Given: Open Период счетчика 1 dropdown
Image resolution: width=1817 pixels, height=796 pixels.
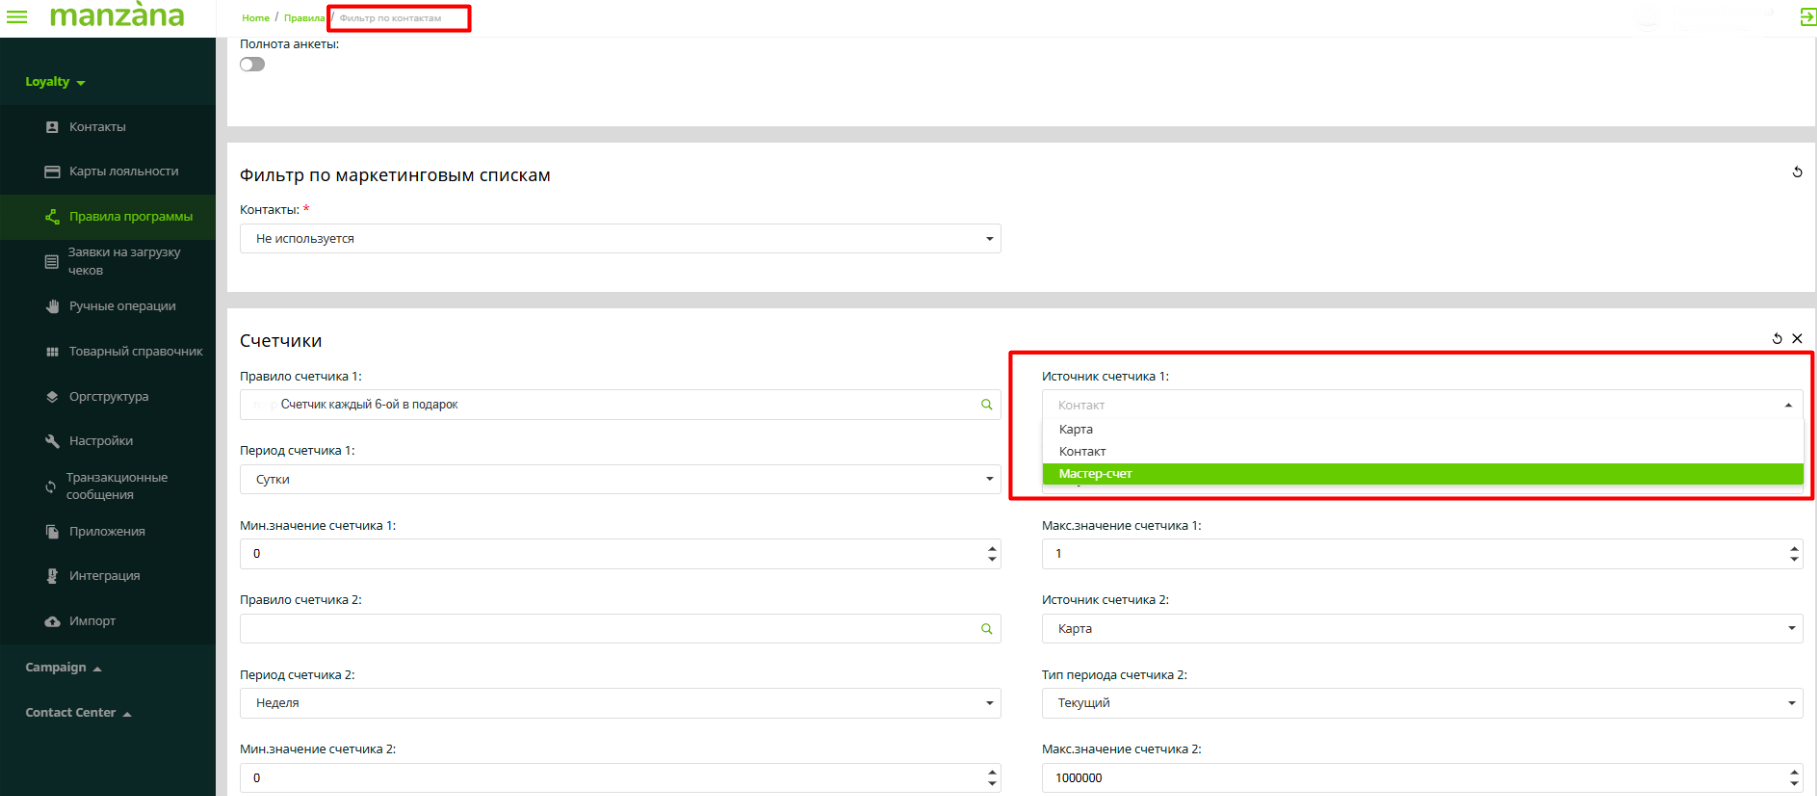Looking at the screenshot, I should 619,479.
